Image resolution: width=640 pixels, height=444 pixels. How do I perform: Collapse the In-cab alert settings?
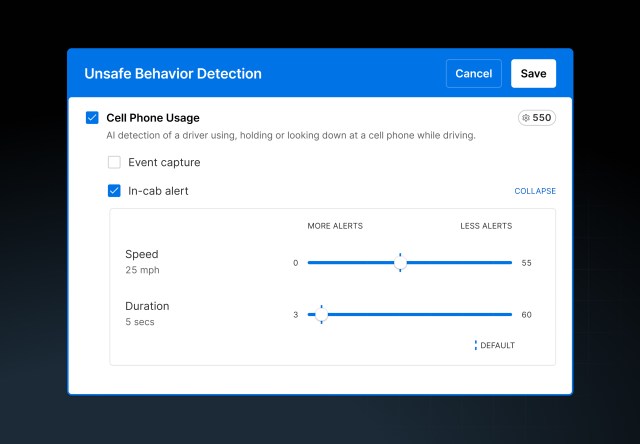[x=534, y=191]
